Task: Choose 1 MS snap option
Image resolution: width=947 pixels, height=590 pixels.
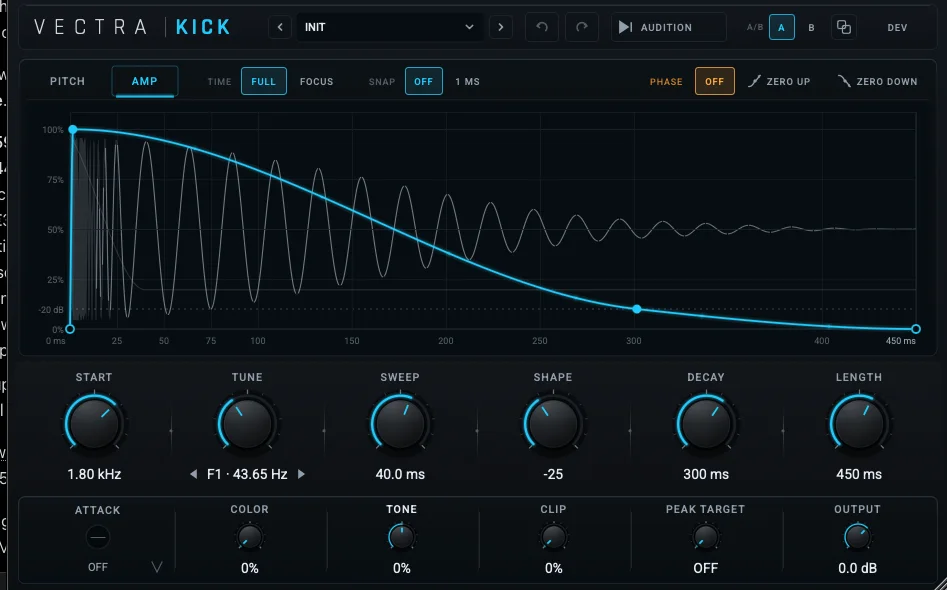Action: (467, 82)
